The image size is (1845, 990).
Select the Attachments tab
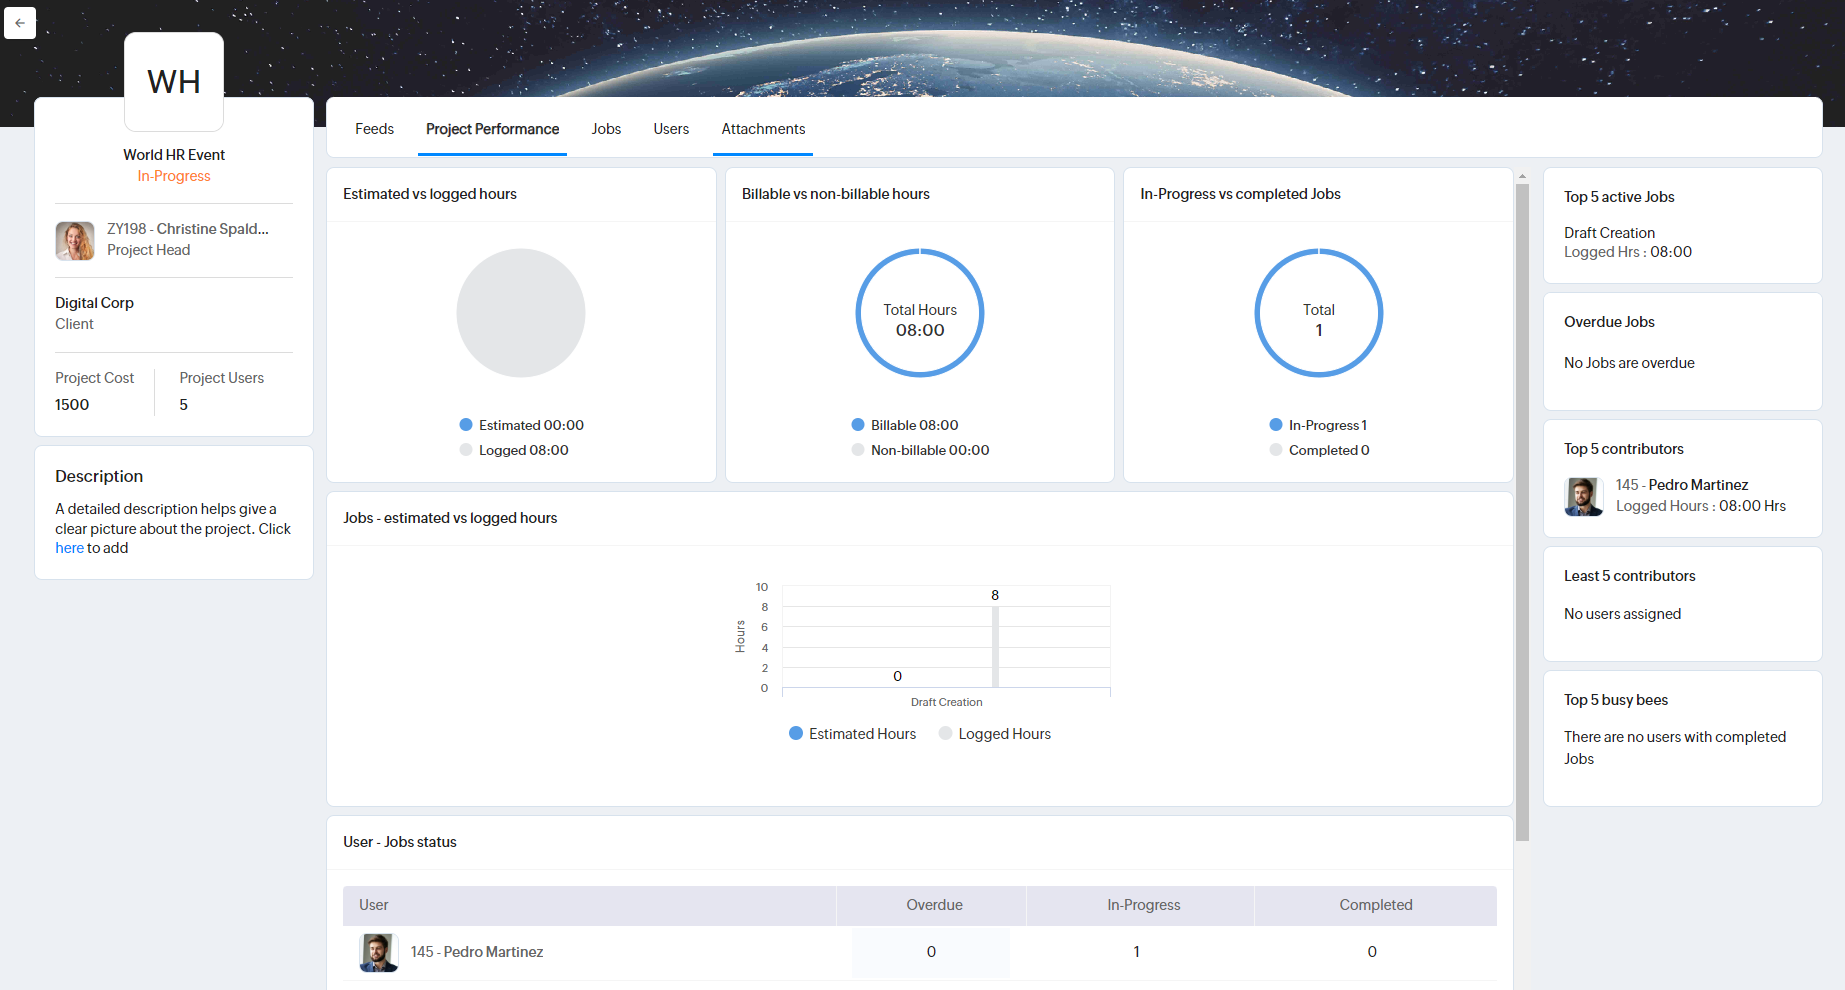763,129
